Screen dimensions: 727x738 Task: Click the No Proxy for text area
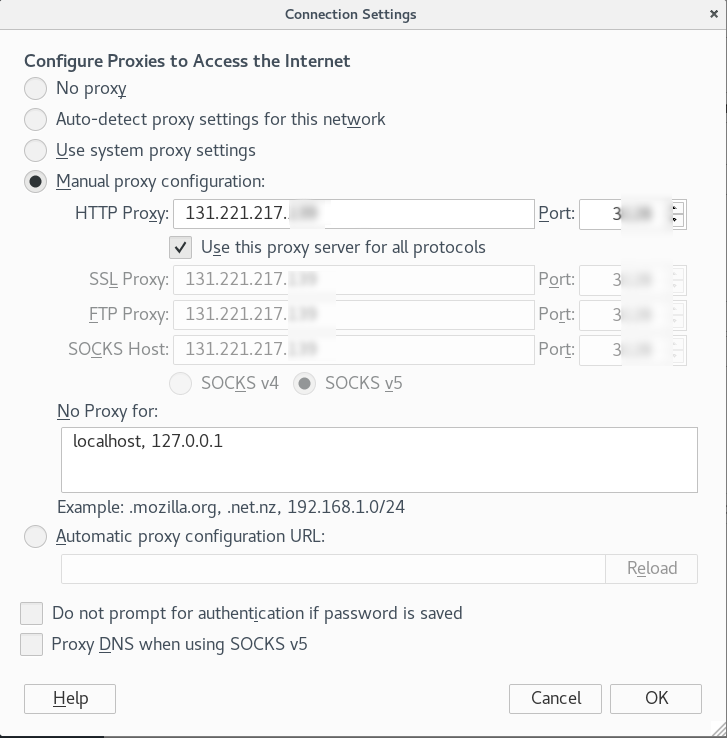tap(379, 460)
